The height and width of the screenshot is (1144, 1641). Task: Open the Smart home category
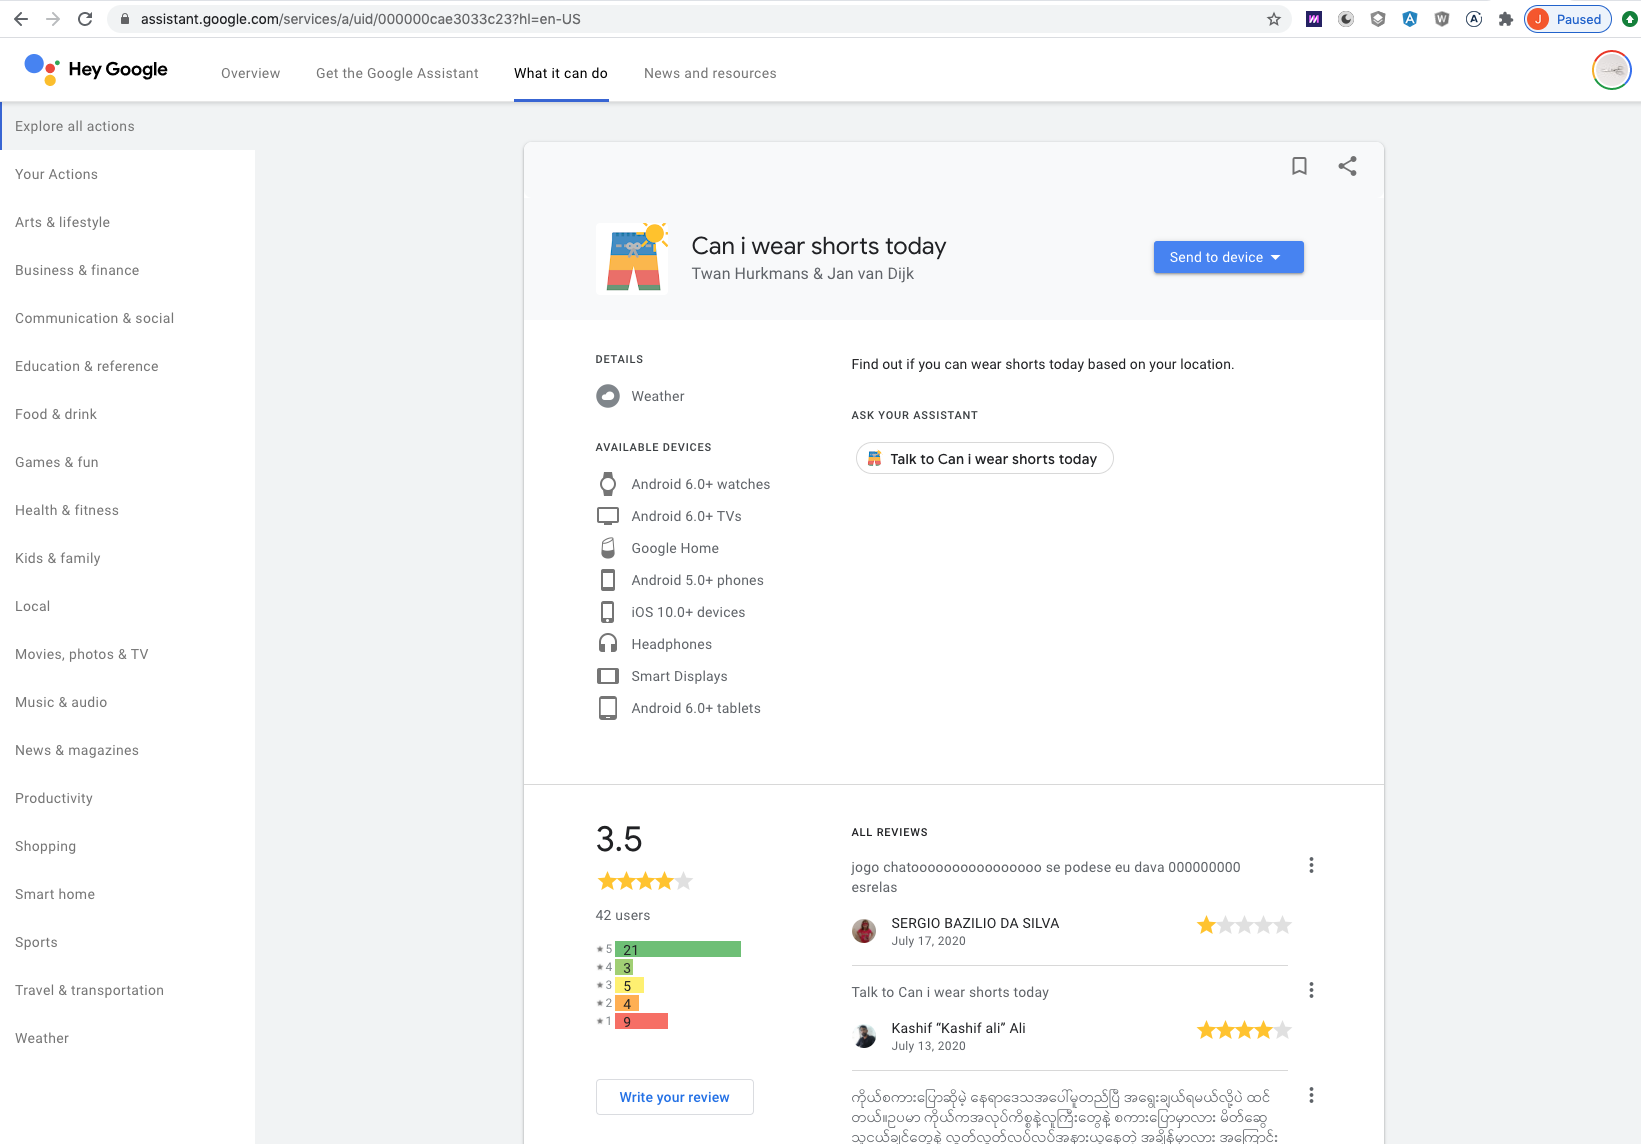tap(128, 894)
